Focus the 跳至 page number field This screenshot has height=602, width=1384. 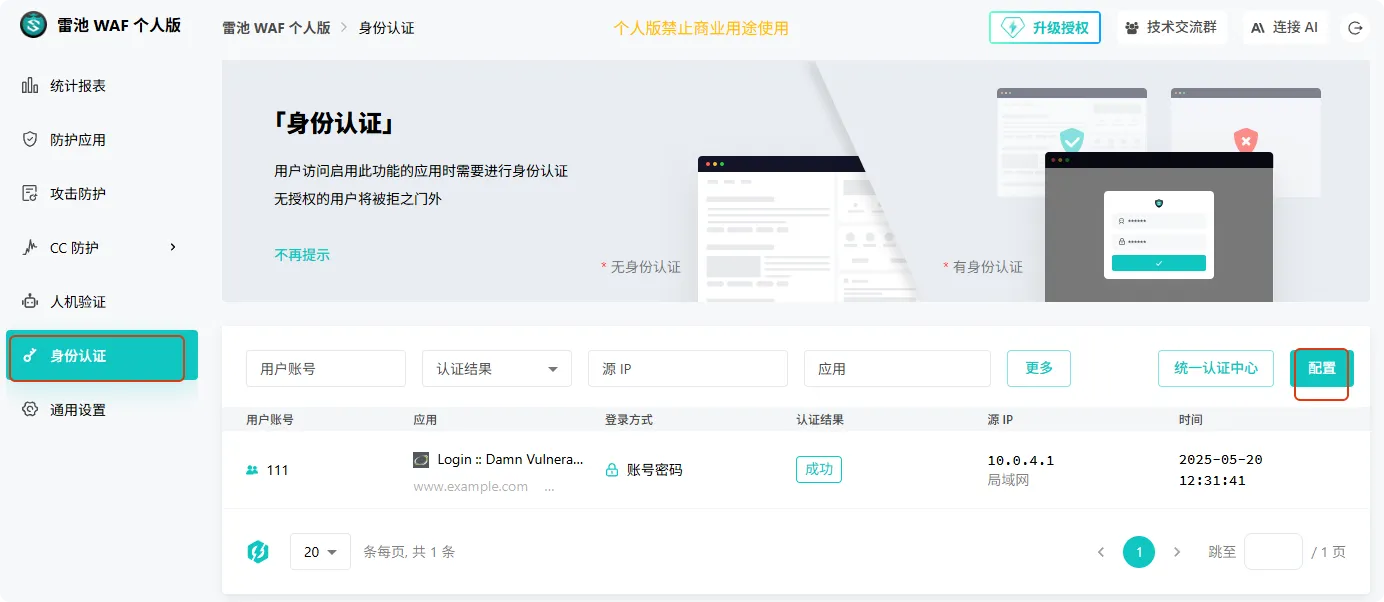tap(1273, 552)
